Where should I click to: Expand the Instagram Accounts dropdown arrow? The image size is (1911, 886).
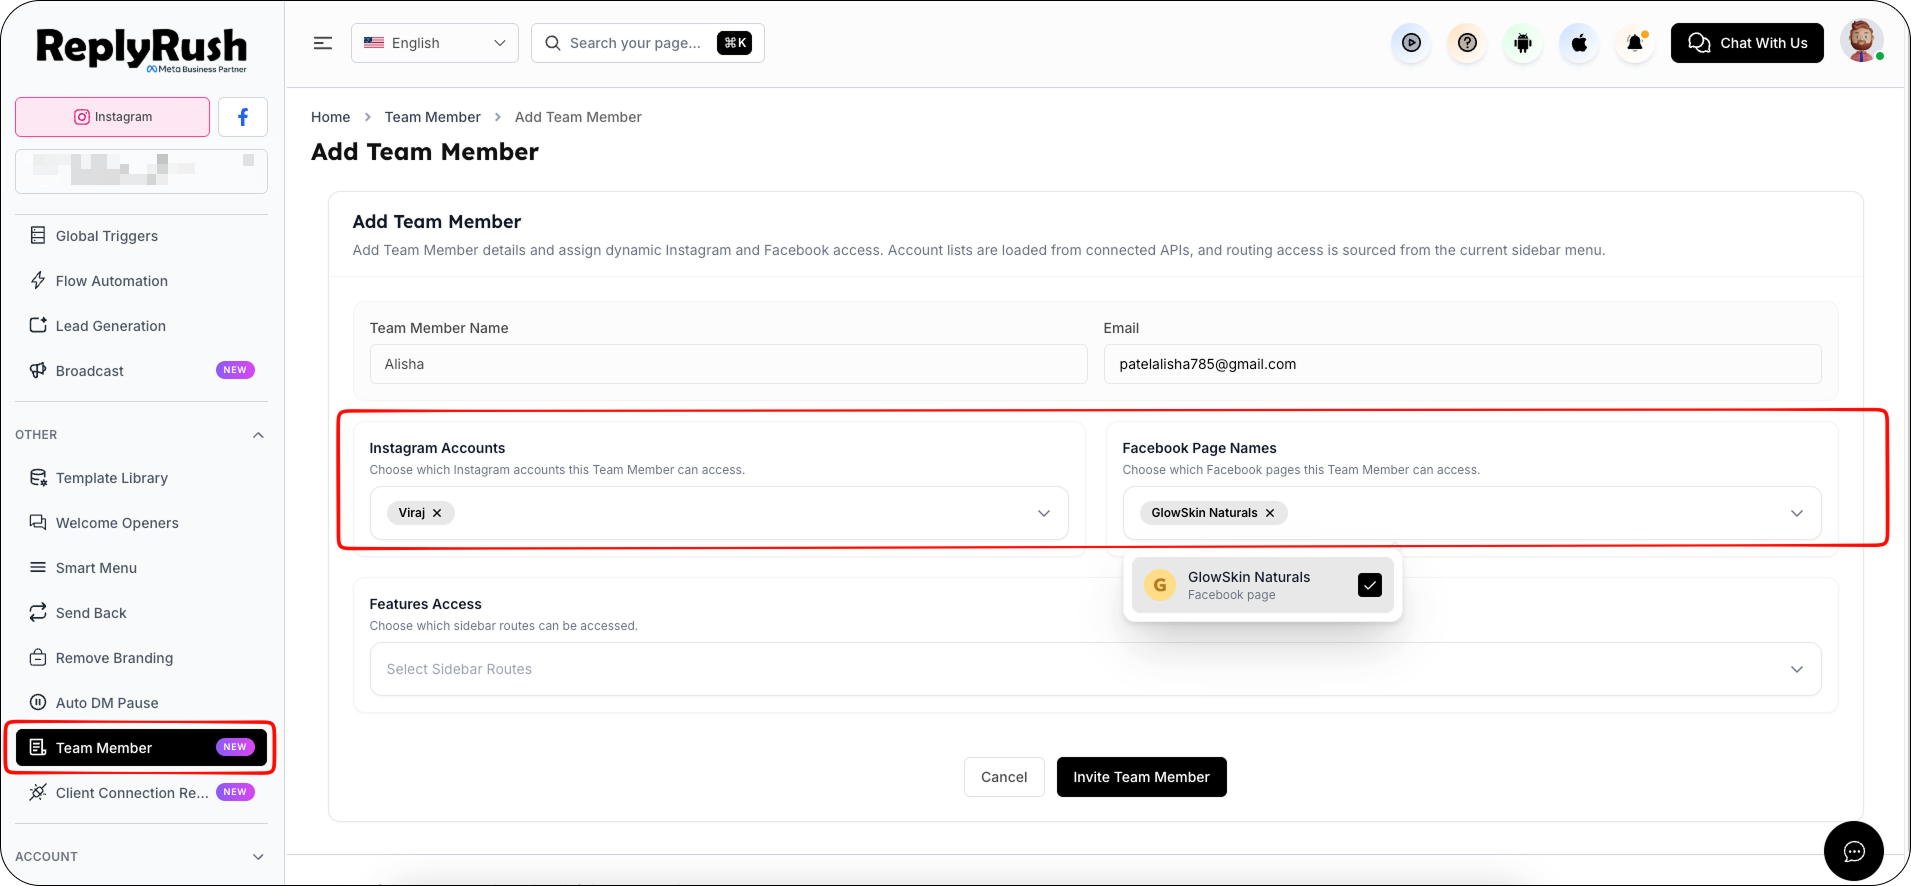point(1044,513)
